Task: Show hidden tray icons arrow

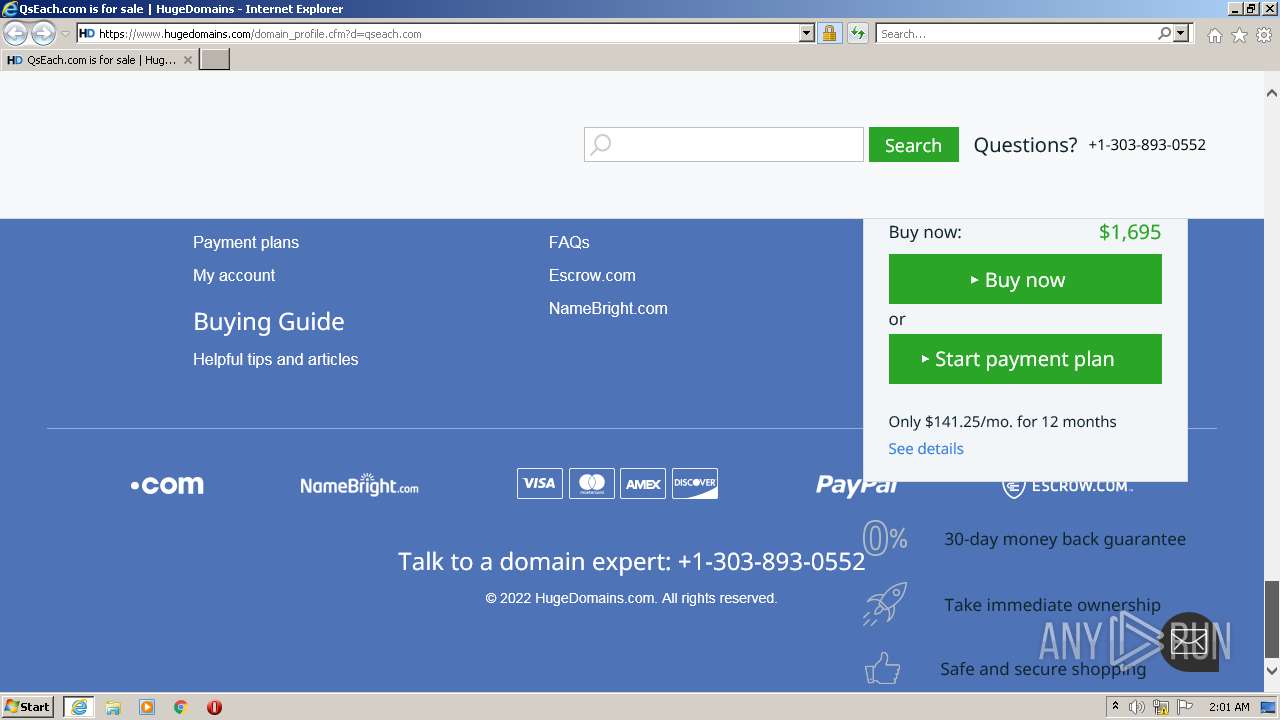Action: 1116,707
